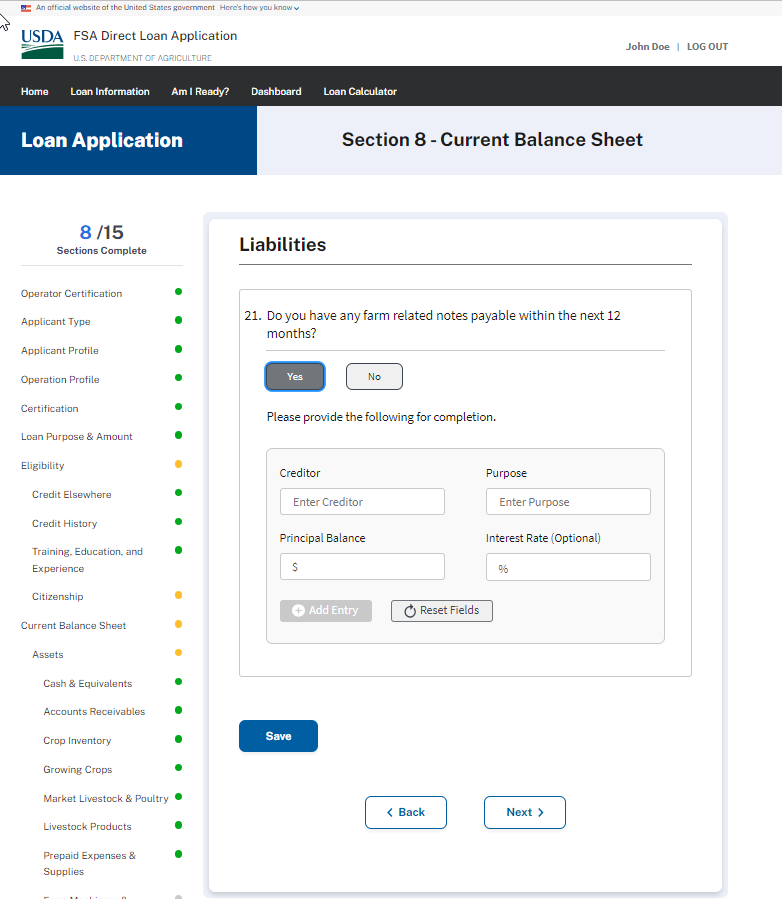Focus the Principal Balance field
The image size is (782, 899).
point(362,567)
